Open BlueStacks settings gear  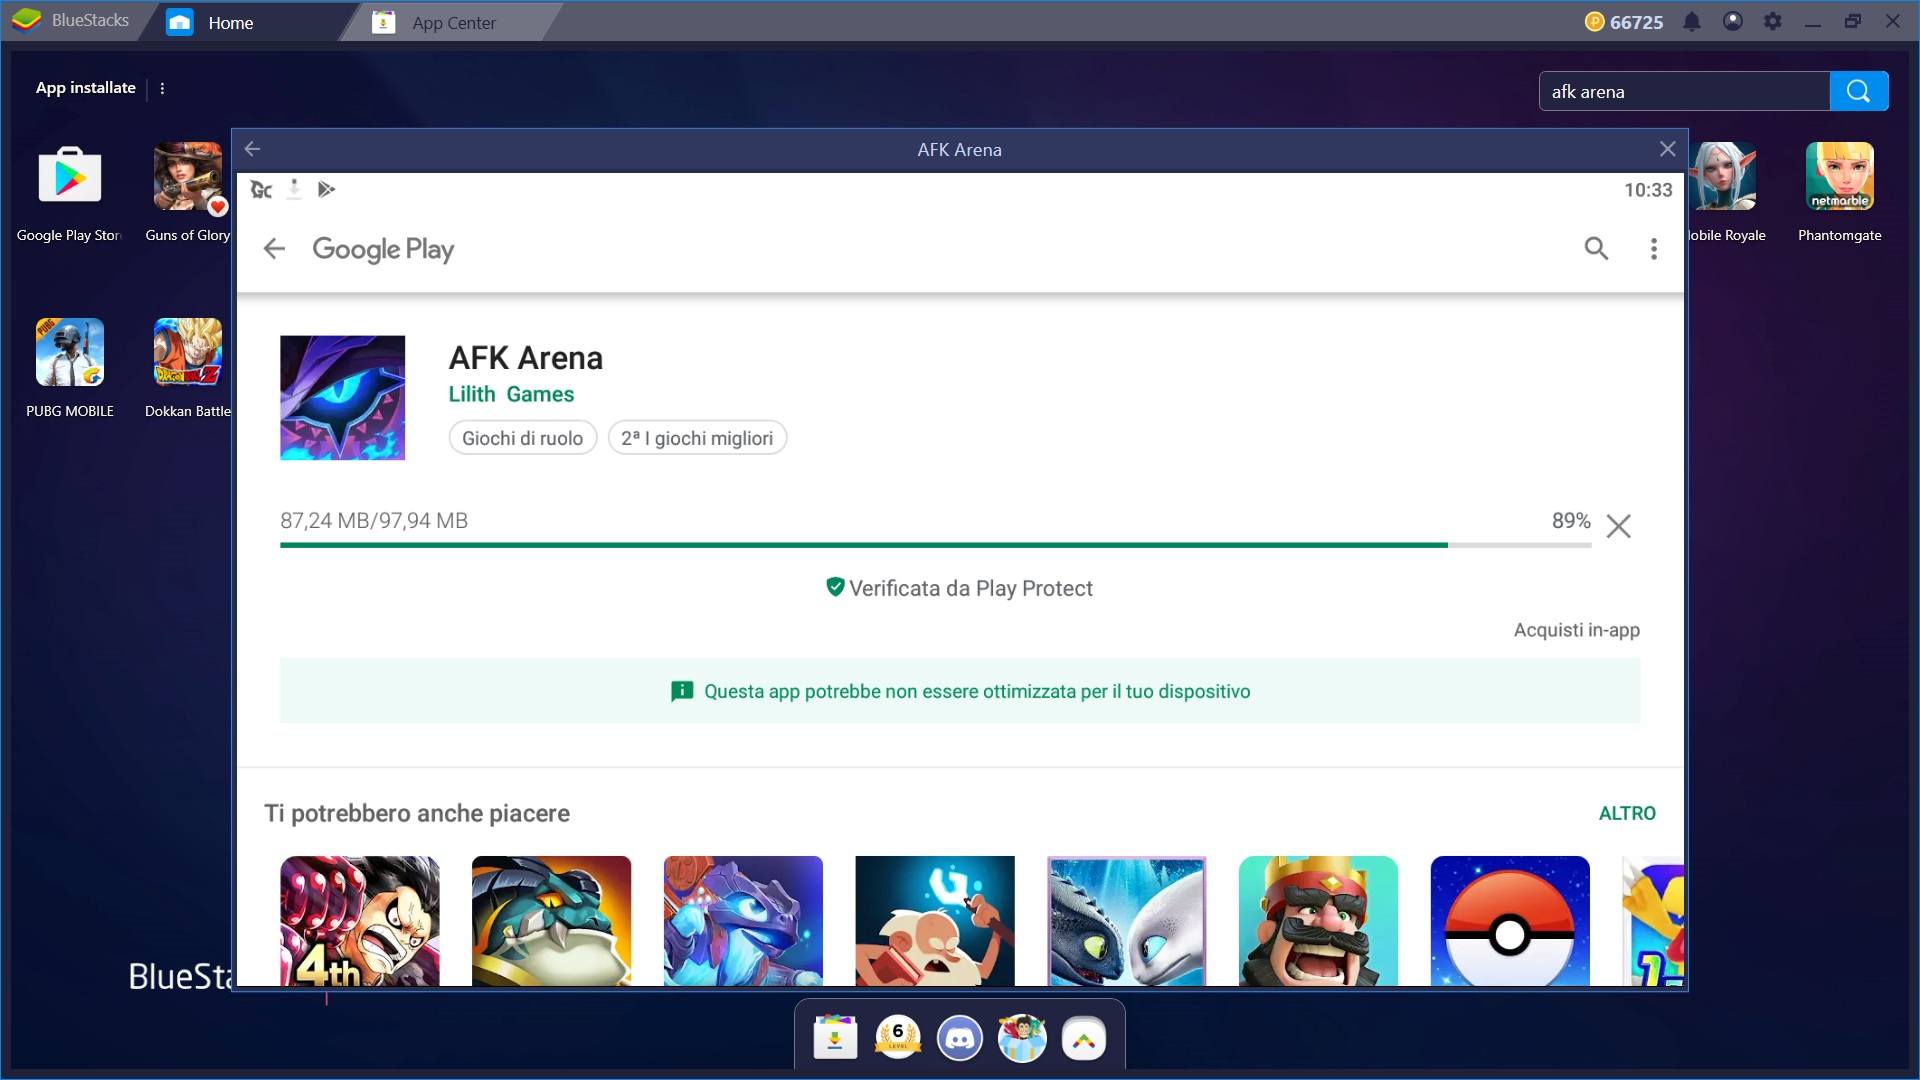click(x=1773, y=21)
